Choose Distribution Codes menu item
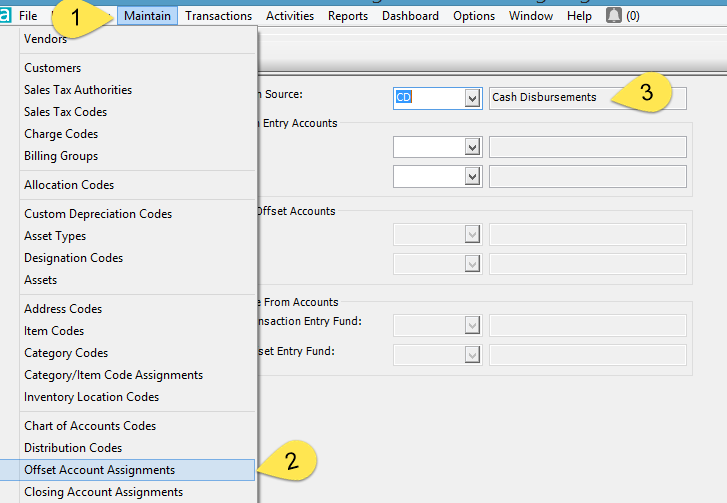Screen dimensions: 727x503 click(x=73, y=448)
